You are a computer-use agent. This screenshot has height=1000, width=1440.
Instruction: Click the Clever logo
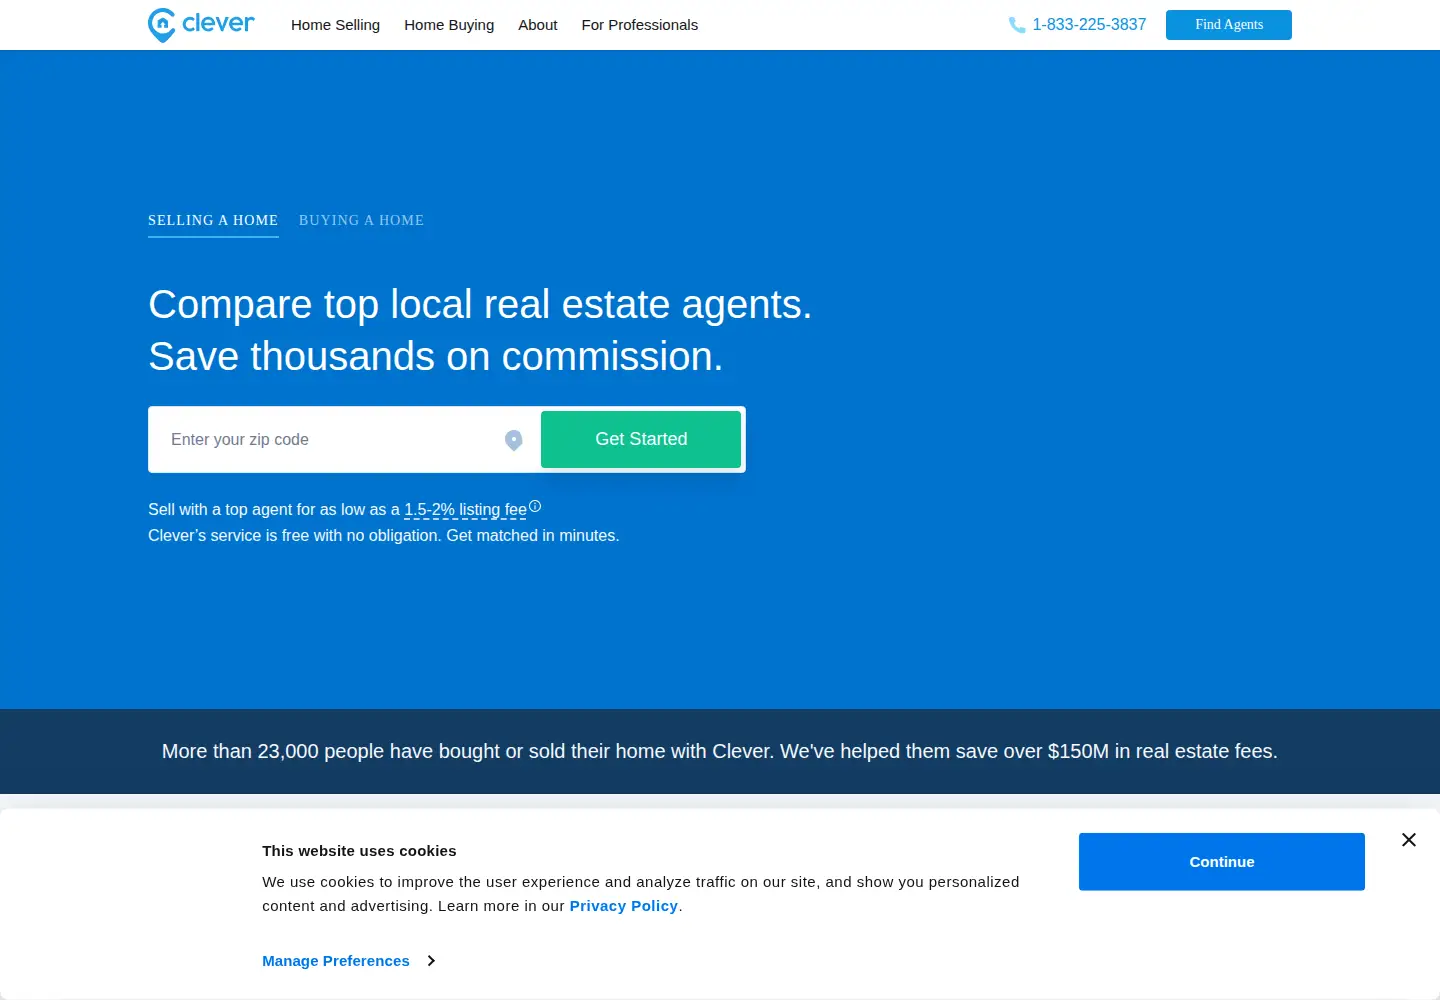point(201,25)
